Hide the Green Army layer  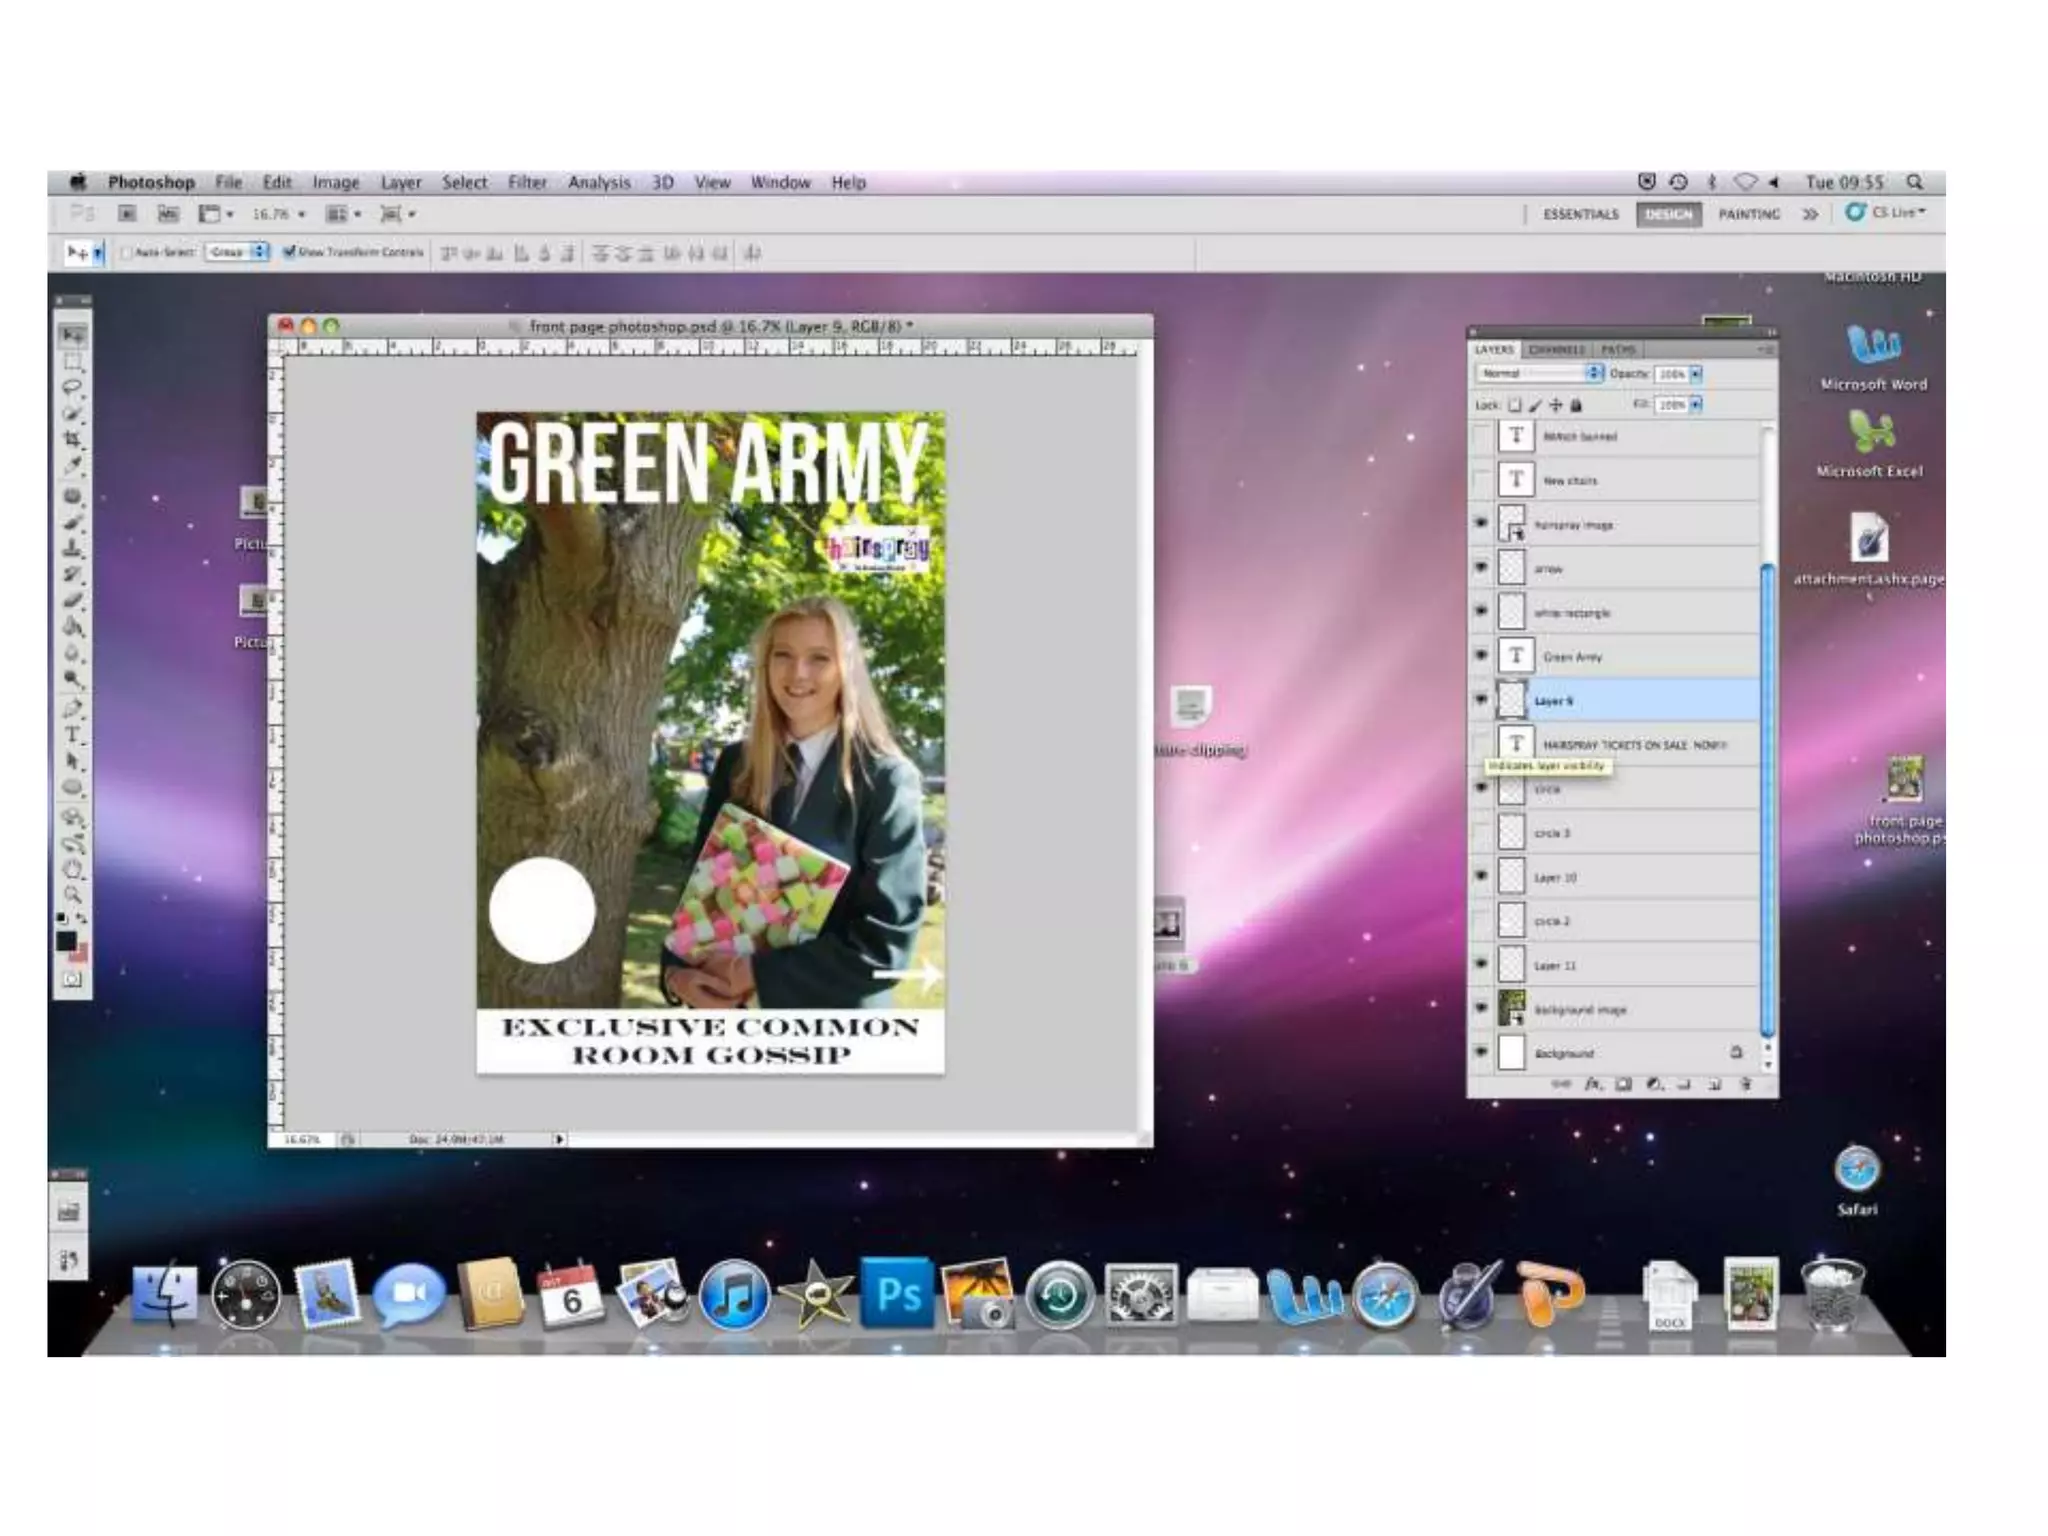click(1481, 656)
